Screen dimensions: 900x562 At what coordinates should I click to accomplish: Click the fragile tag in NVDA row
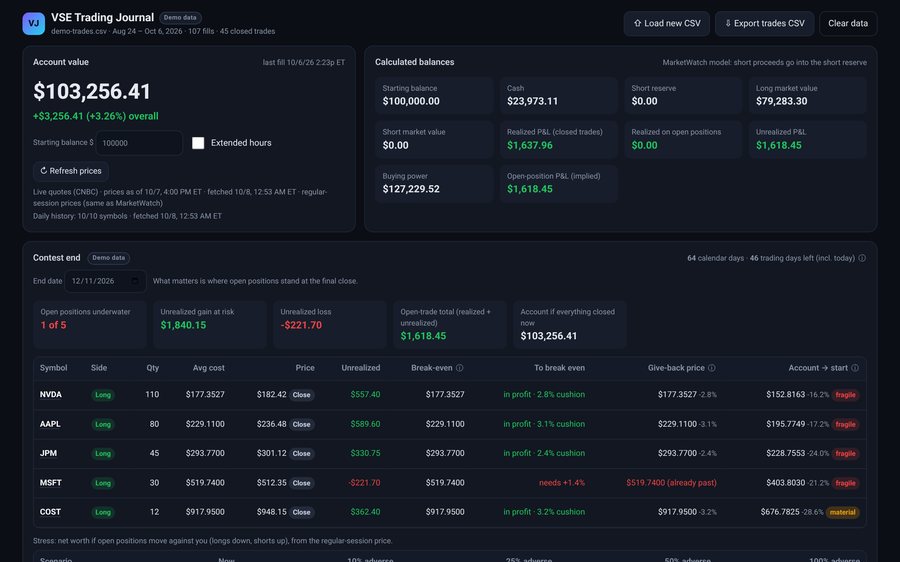845,395
